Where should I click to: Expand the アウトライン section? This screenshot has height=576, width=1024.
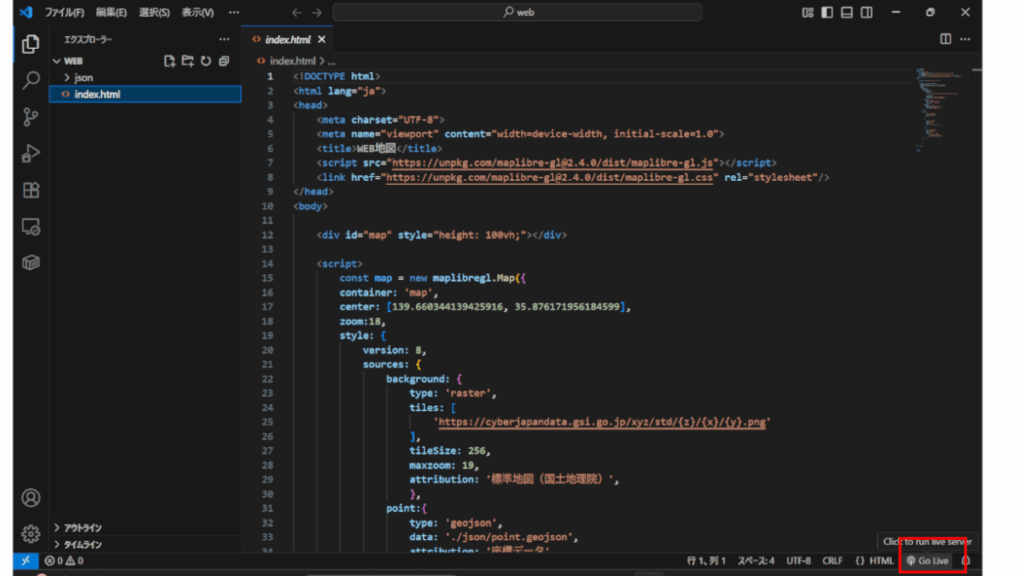click(83, 528)
